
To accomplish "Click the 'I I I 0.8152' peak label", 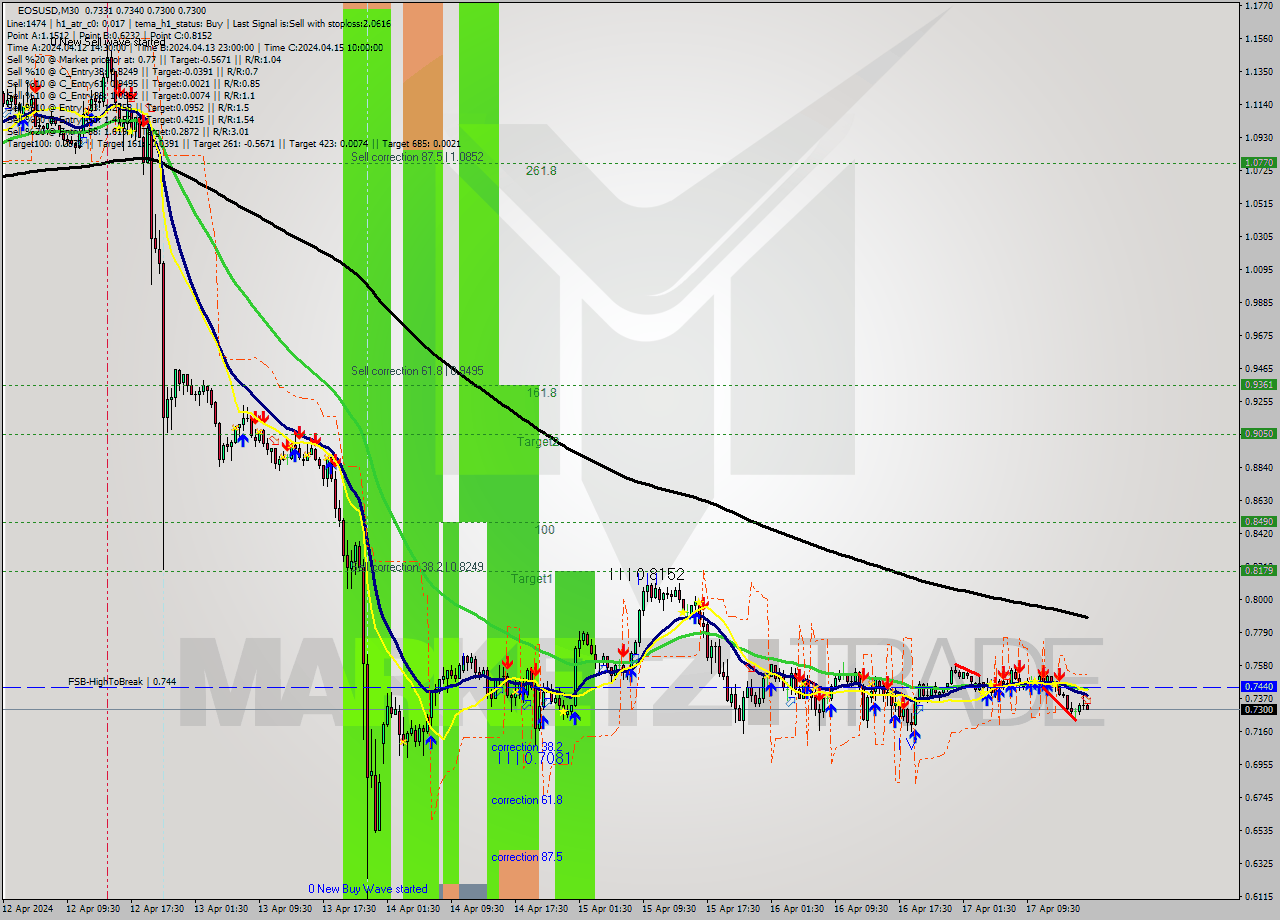I will pos(648,574).
